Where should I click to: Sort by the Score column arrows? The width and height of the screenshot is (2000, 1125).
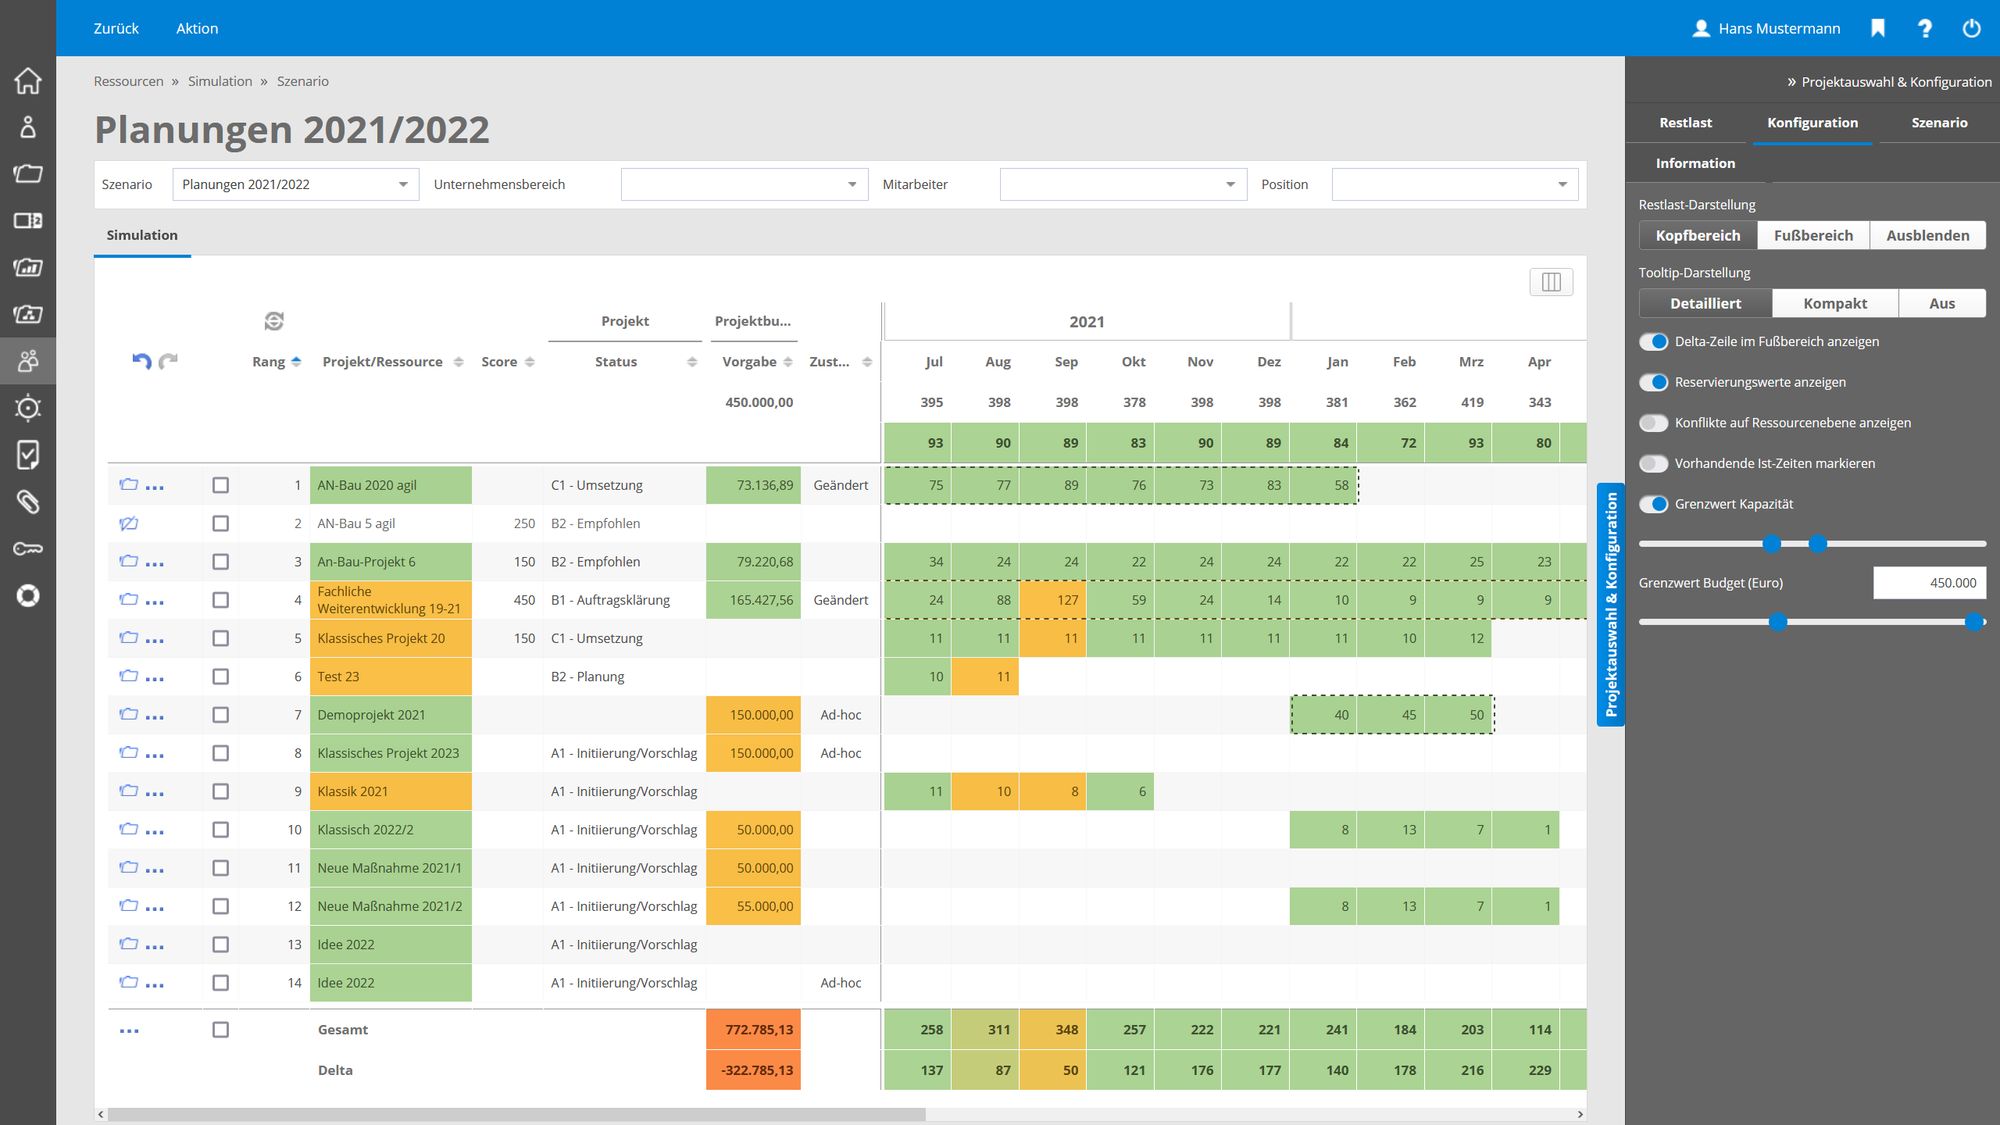coord(531,361)
